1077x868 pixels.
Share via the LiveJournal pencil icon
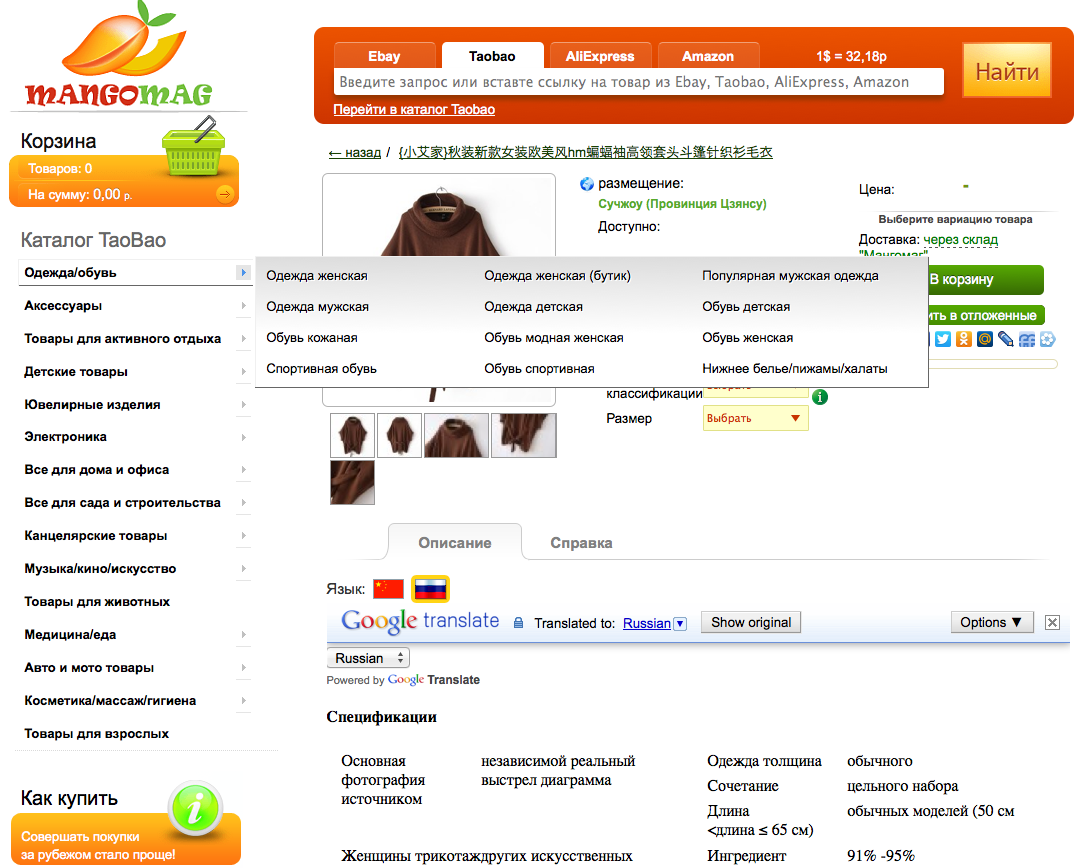point(1006,339)
